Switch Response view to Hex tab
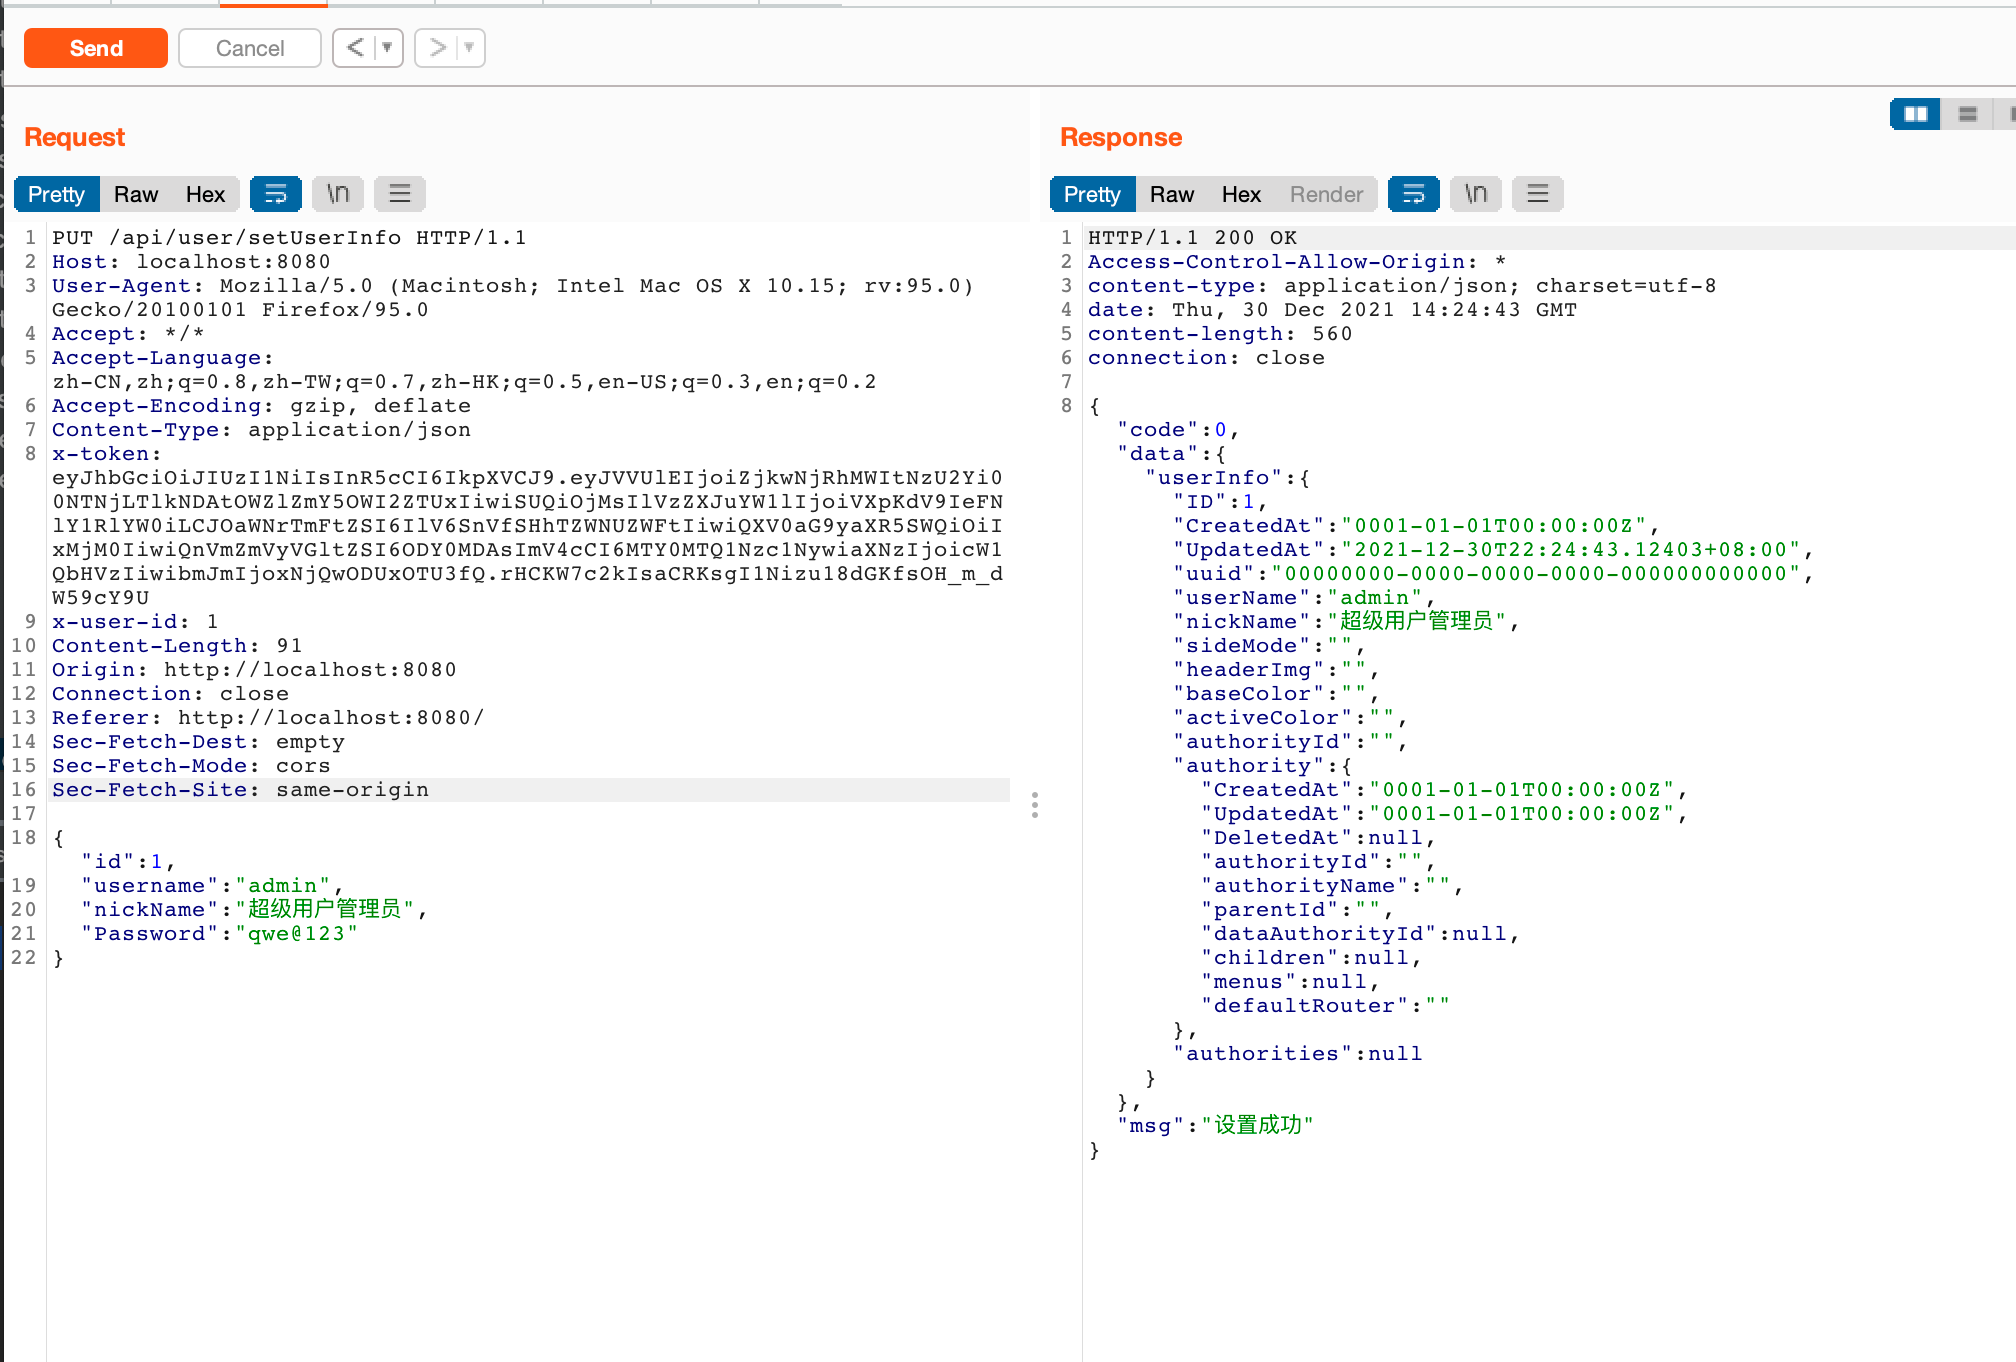 [1241, 194]
